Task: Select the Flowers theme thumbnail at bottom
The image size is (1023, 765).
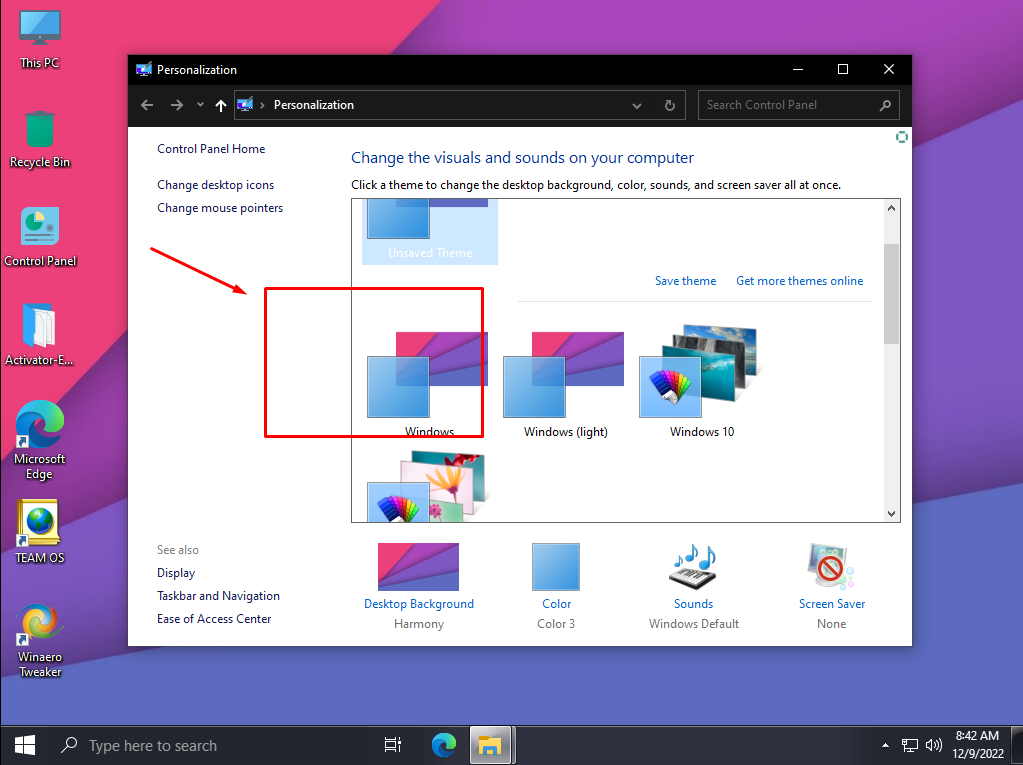Action: tap(429, 487)
